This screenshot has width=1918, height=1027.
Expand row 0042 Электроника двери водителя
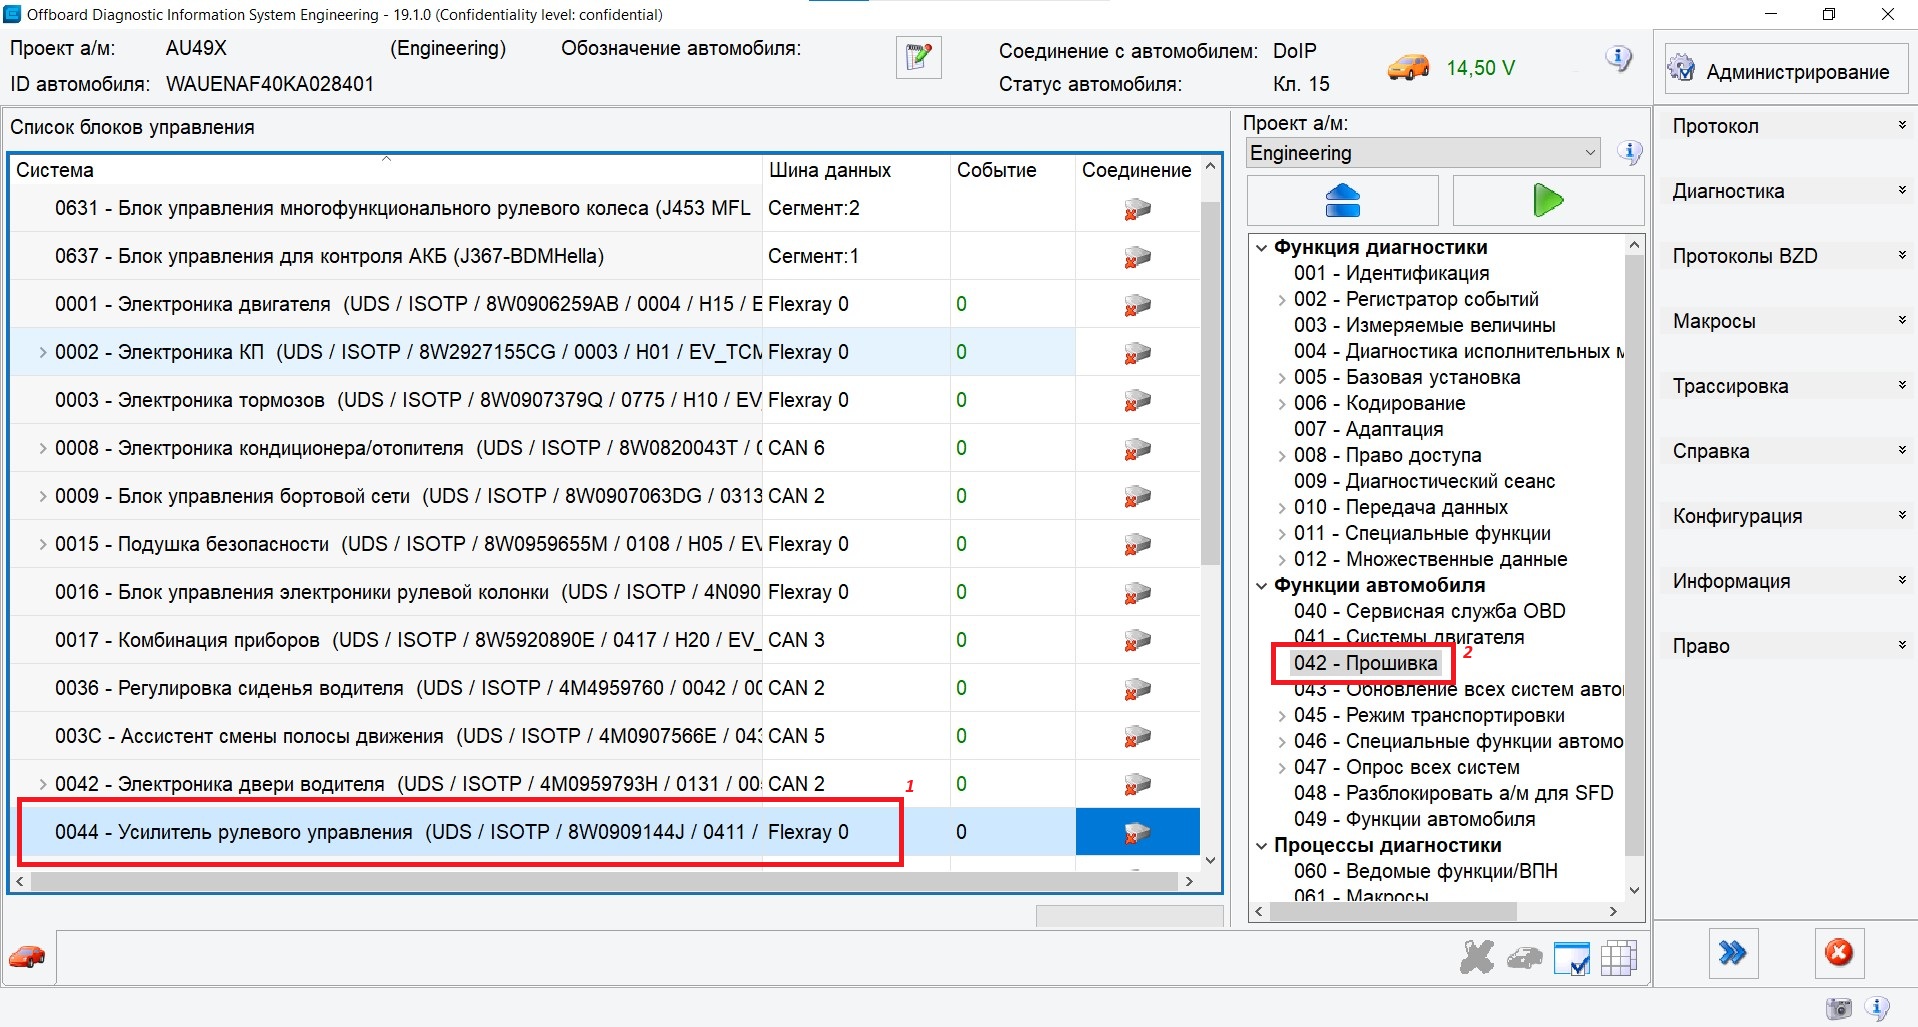43,784
